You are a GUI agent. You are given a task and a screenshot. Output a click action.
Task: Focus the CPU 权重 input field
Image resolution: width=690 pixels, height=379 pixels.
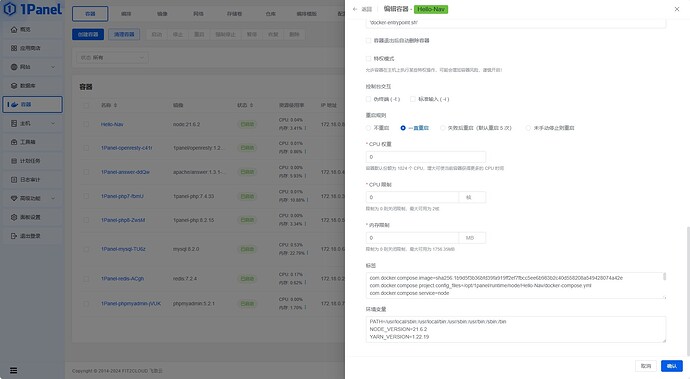(x=426, y=157)
